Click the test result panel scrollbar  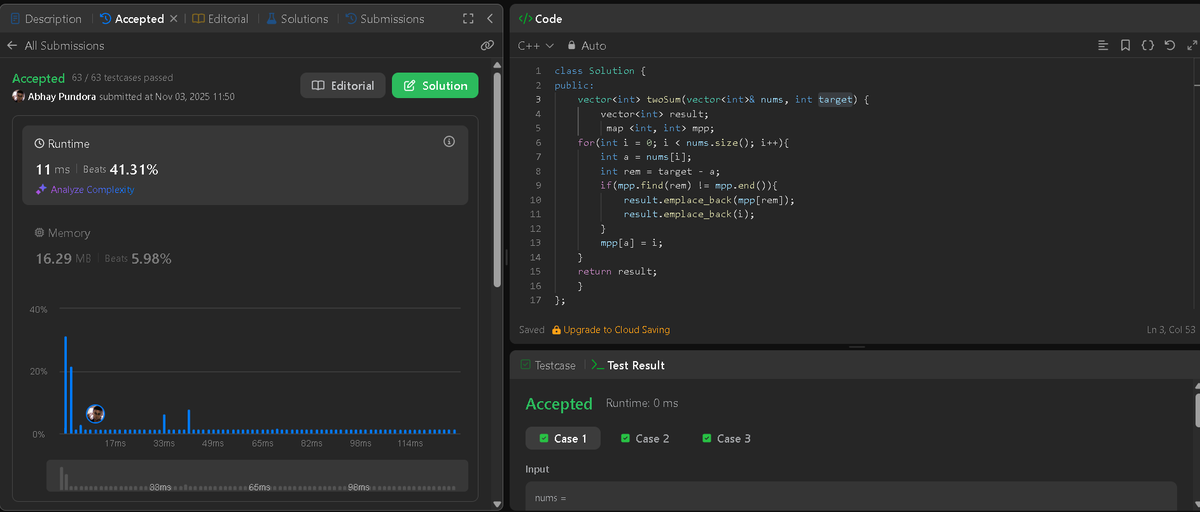point(1197,410)
